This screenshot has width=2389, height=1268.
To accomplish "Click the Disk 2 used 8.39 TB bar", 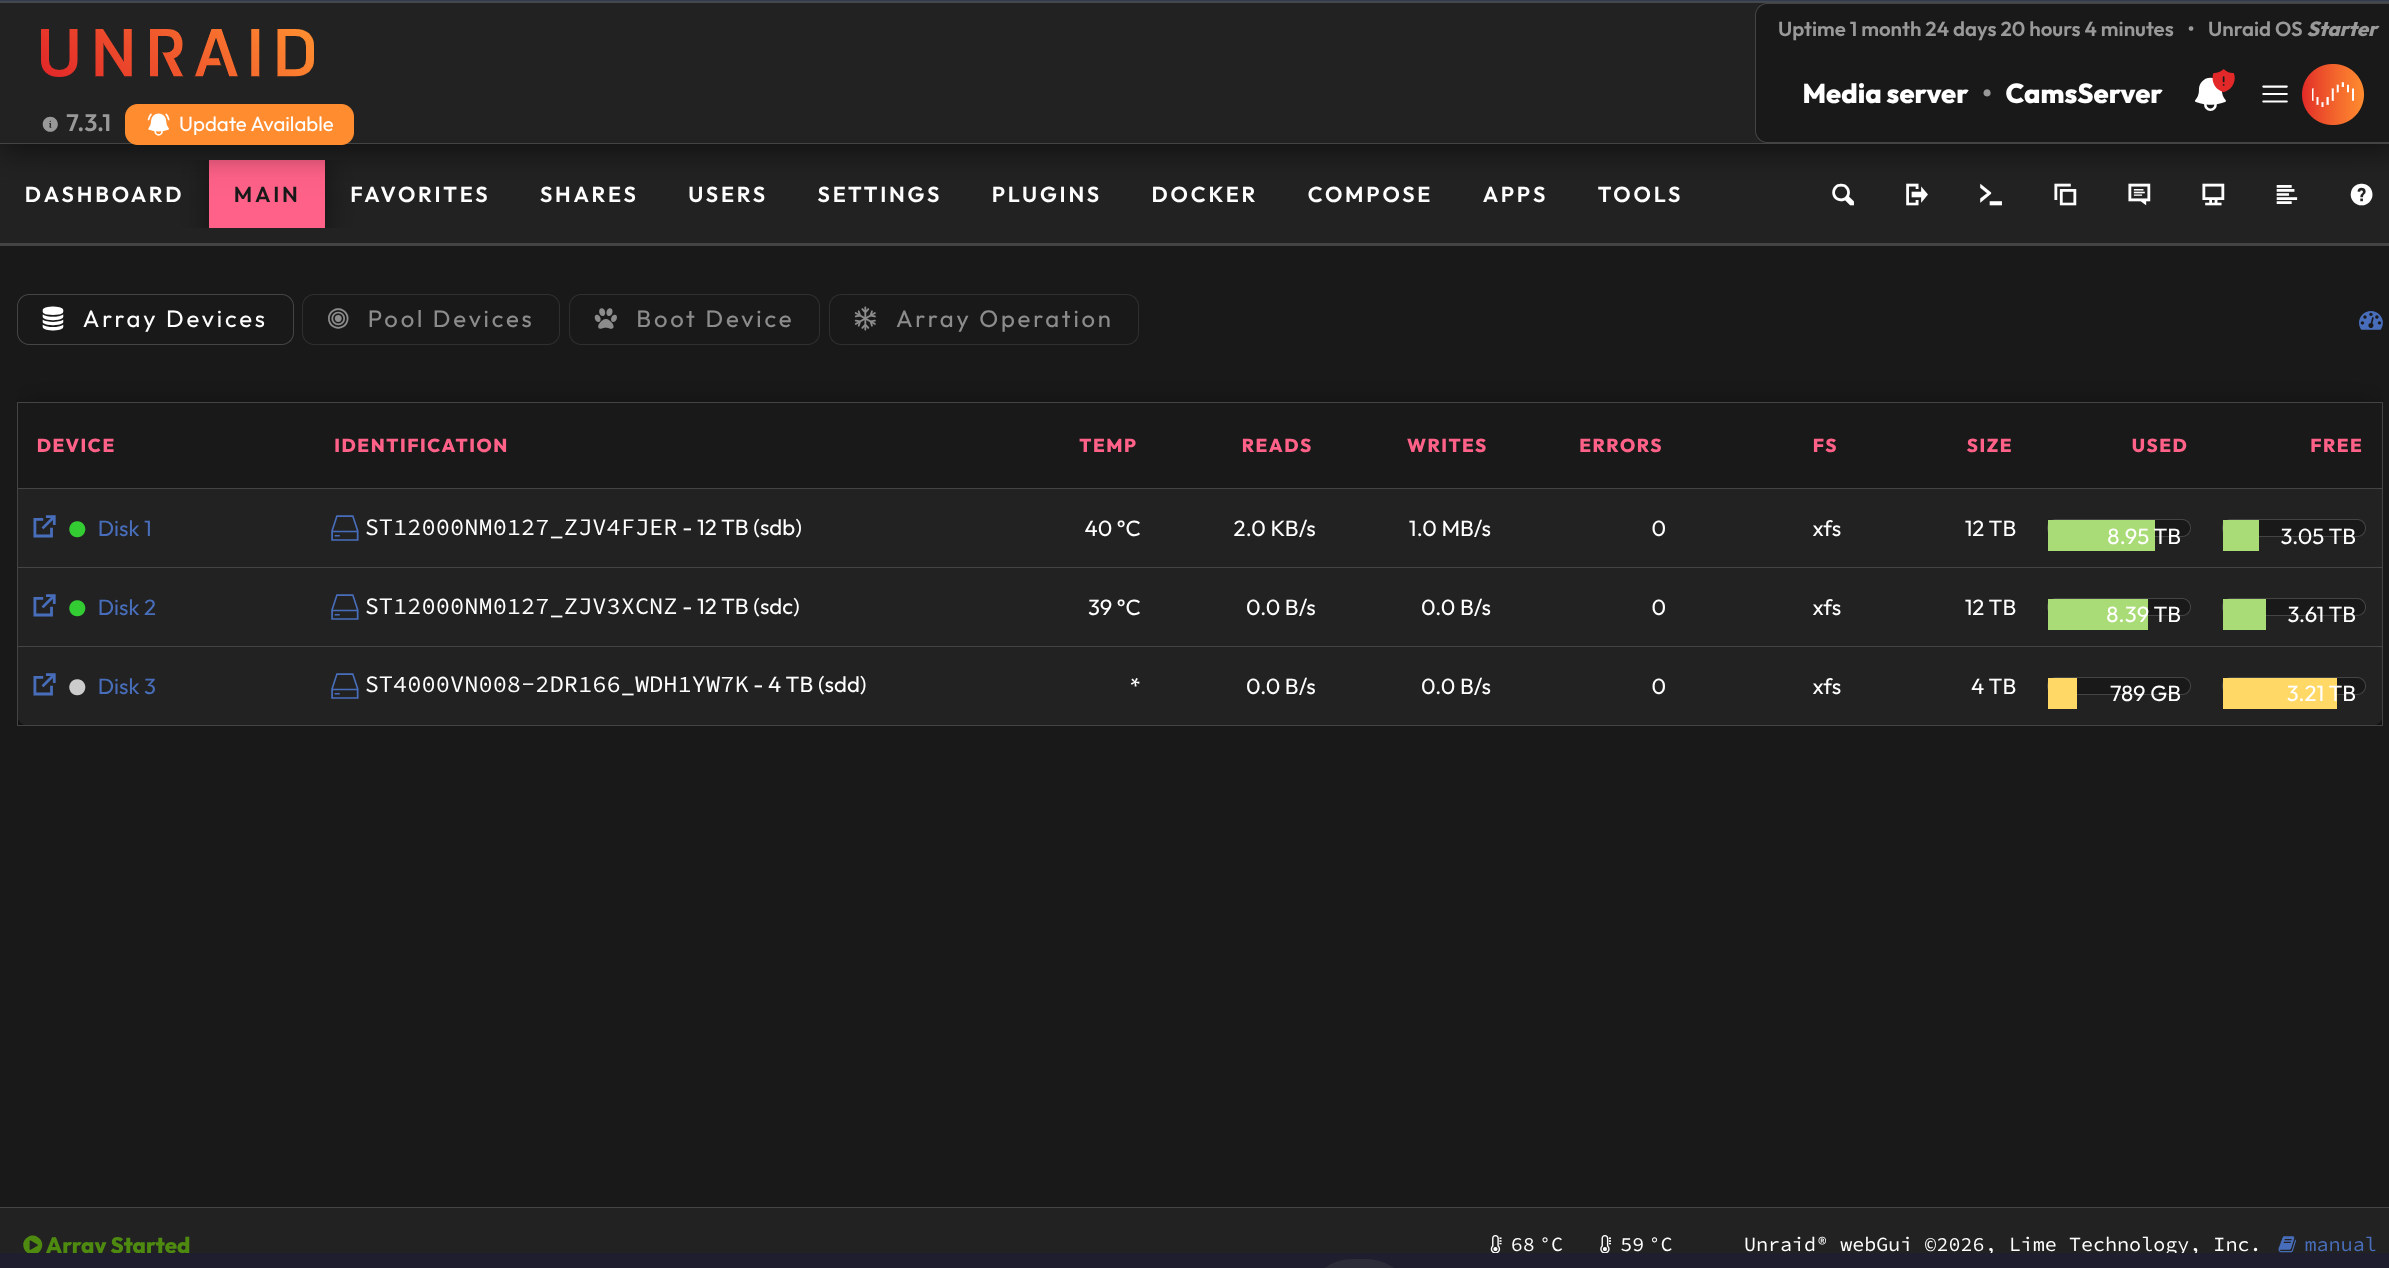I will (x=2119, y=614).
